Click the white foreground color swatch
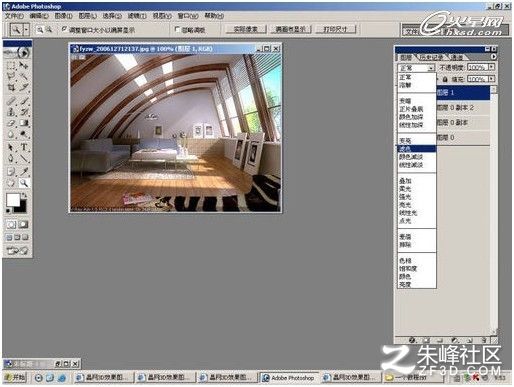Image resolution: width=514 pixels, height=387 pixels. point(13,200)
